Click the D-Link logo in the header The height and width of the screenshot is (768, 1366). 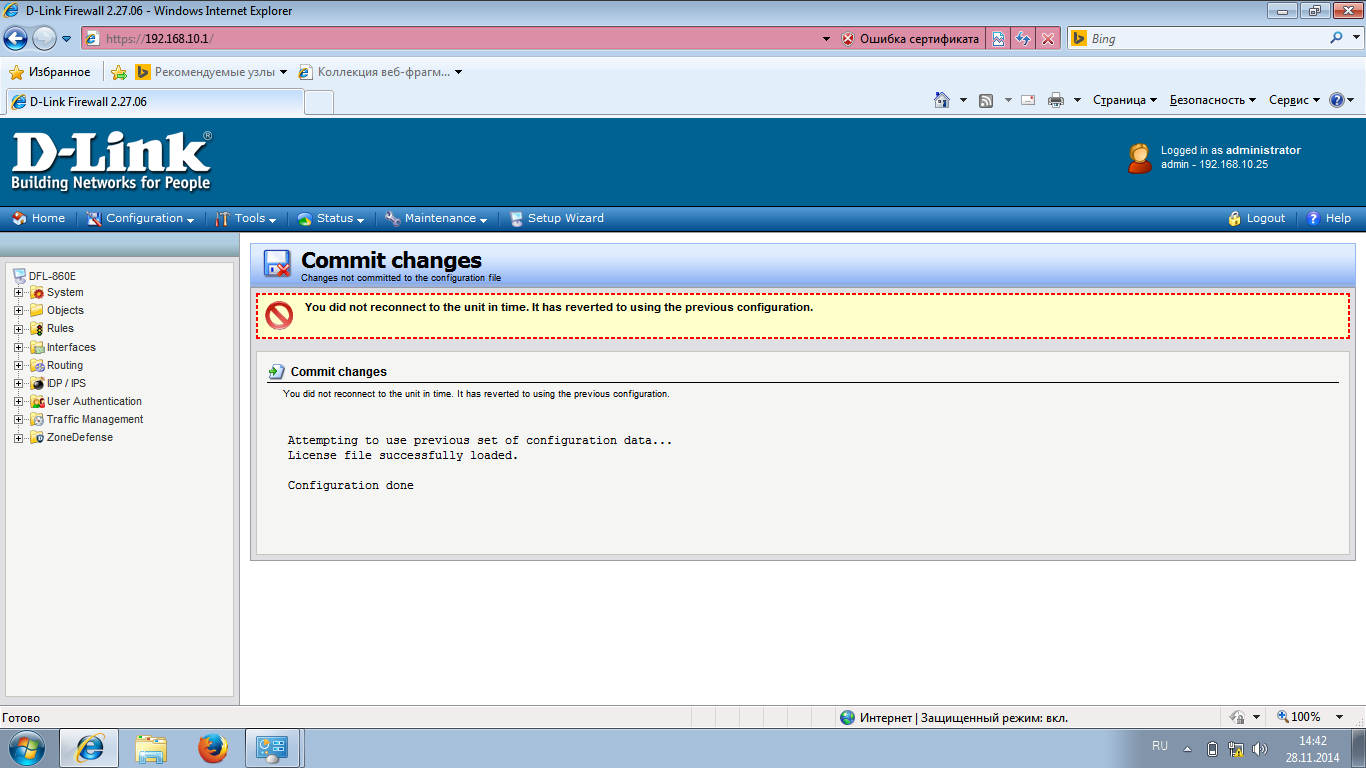(x=111, y=160)
